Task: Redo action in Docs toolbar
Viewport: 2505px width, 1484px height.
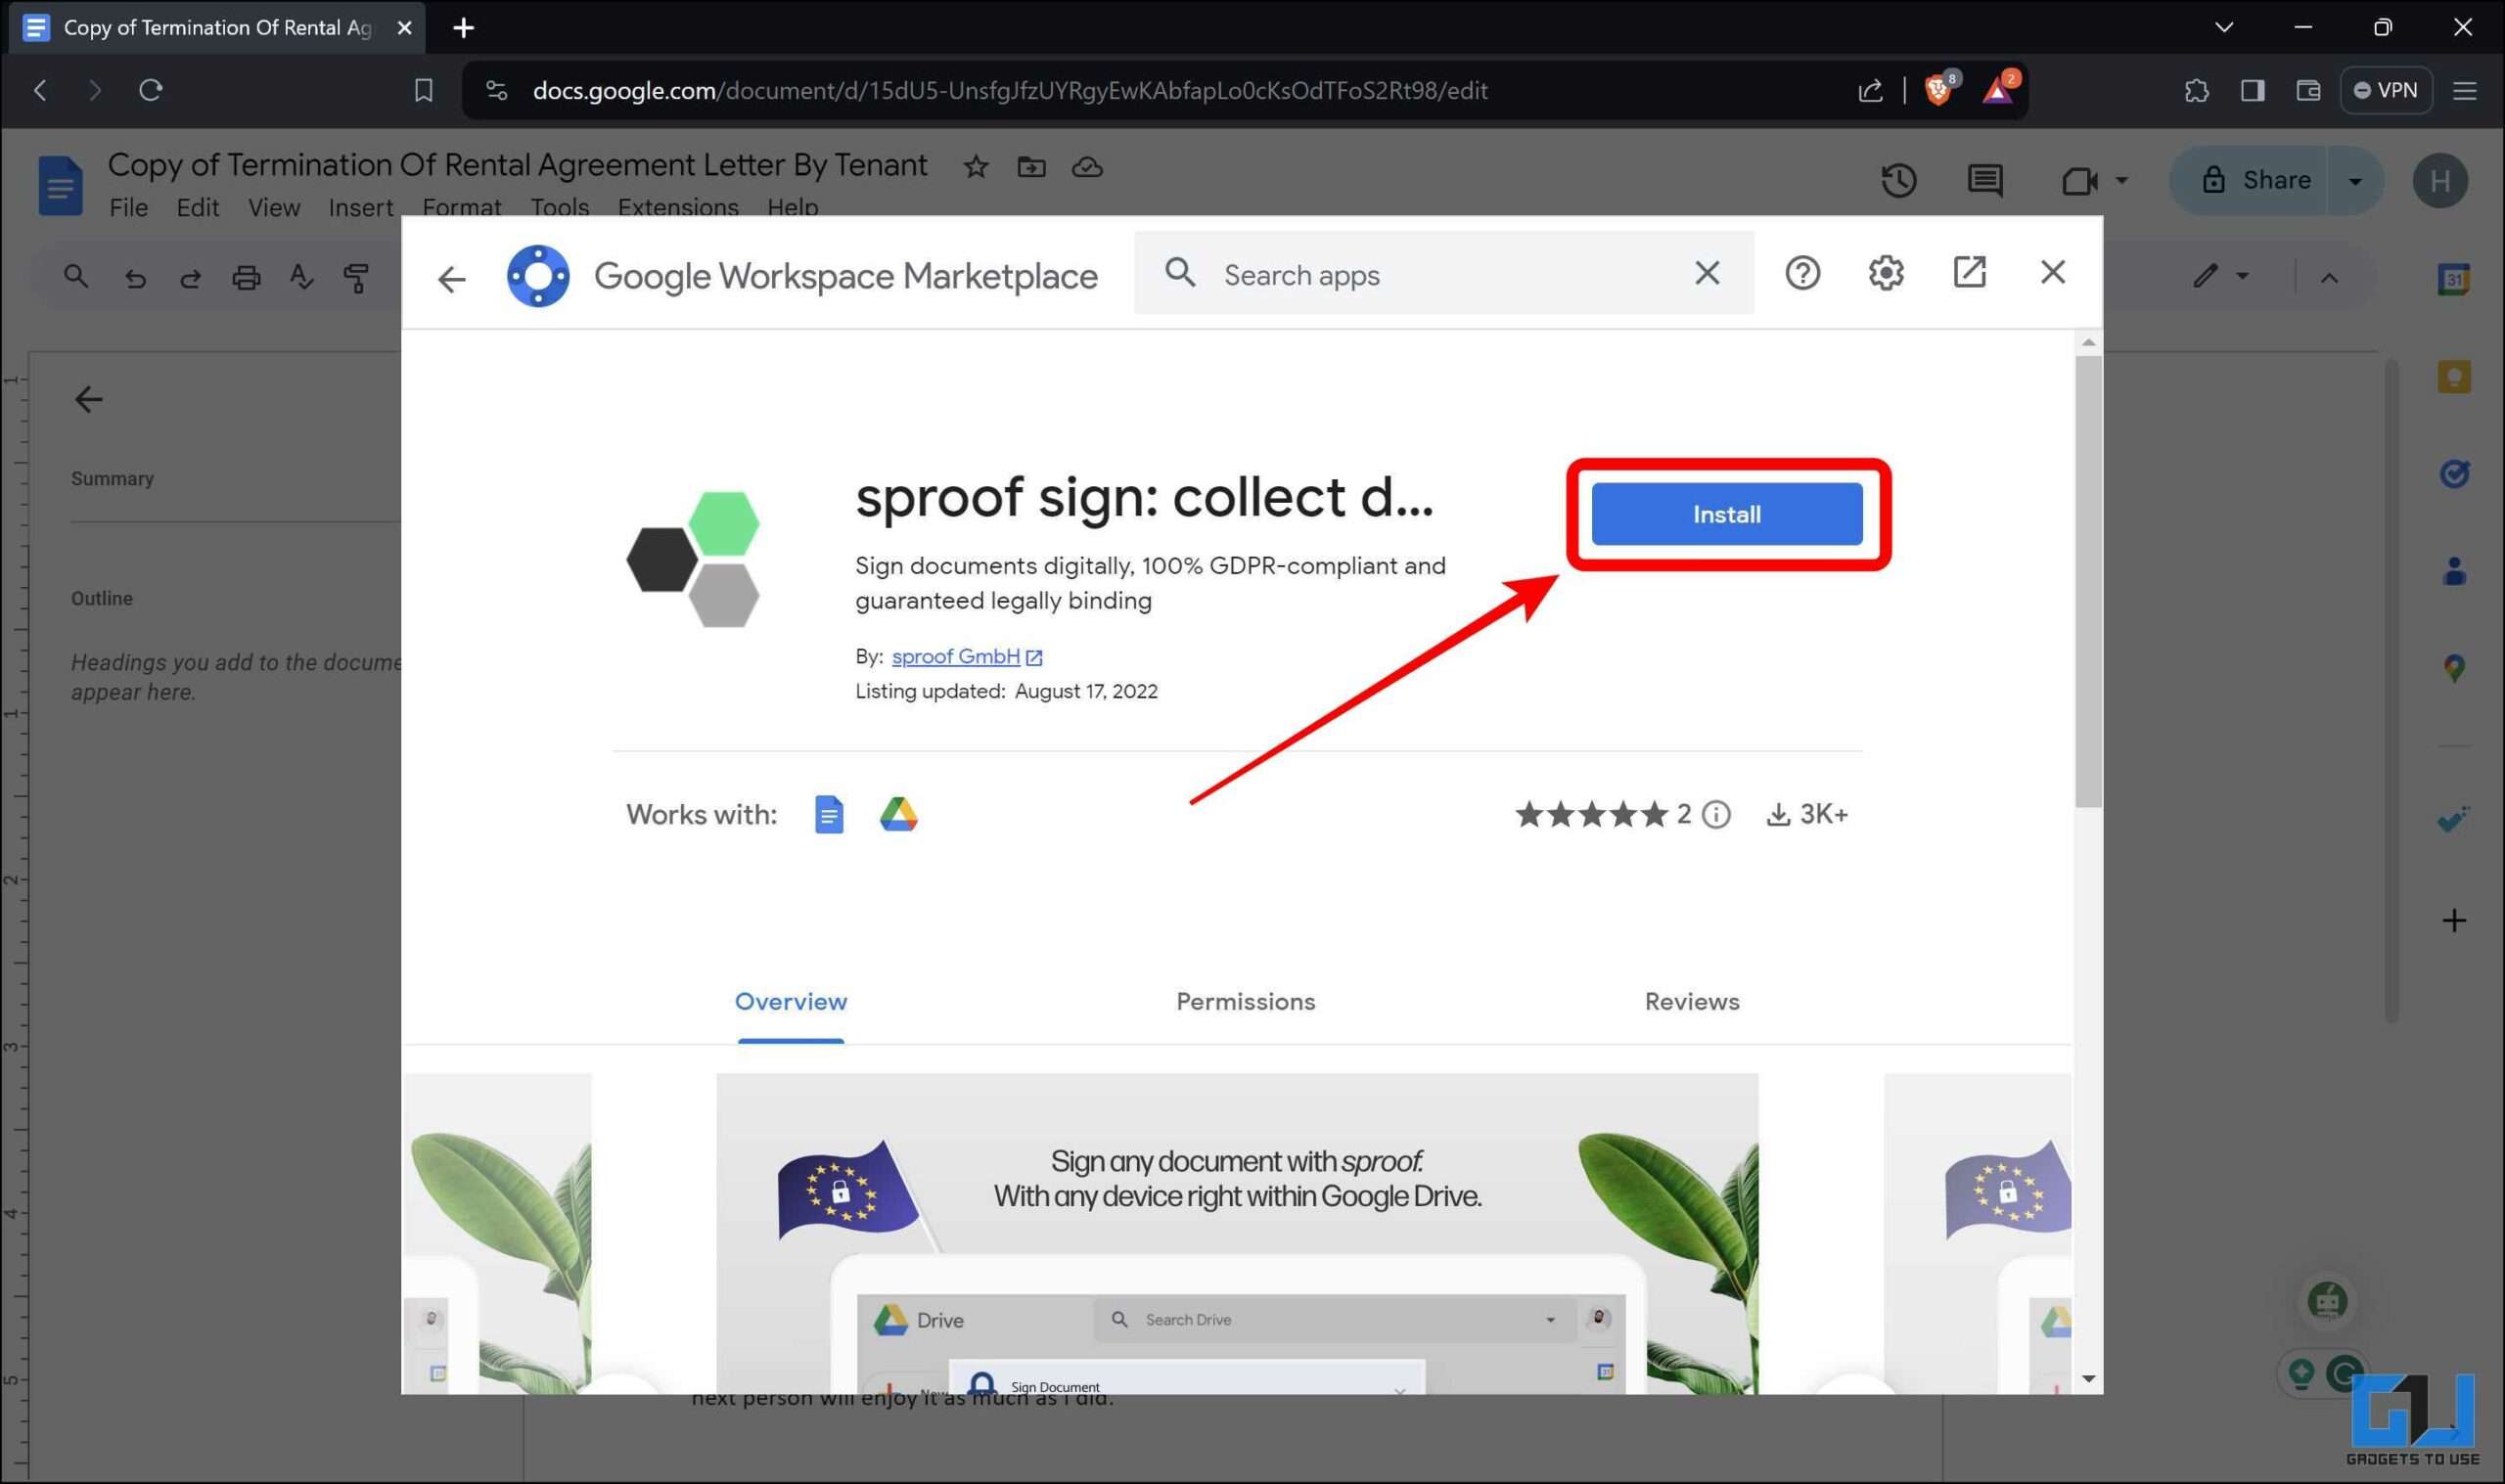Action: 190,277
